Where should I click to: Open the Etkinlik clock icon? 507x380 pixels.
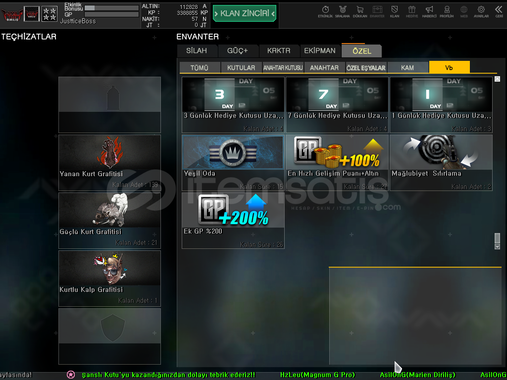click(325, 11)
